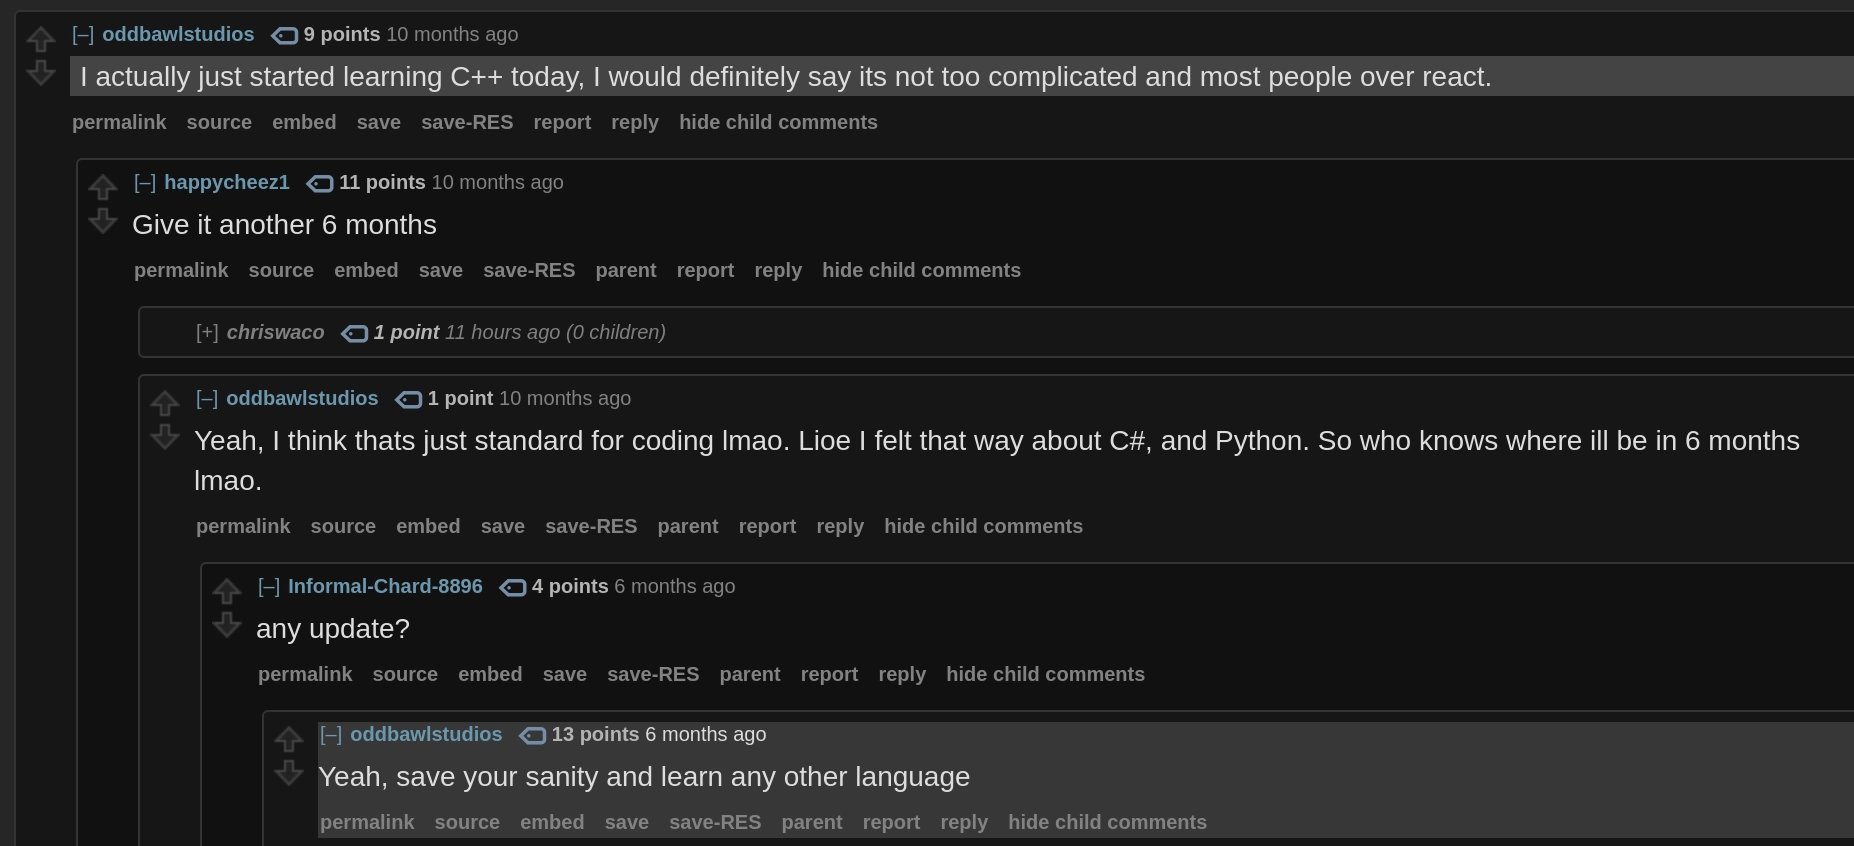Click the RES user tag icon beside oddbawlstudios
This screenshot has width=1854, height=846.
(x=284, y=34)
